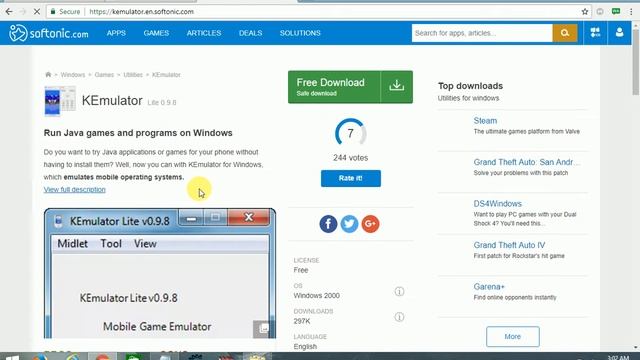Open the ARTICLES menu in the navbar

click(204, 33)
